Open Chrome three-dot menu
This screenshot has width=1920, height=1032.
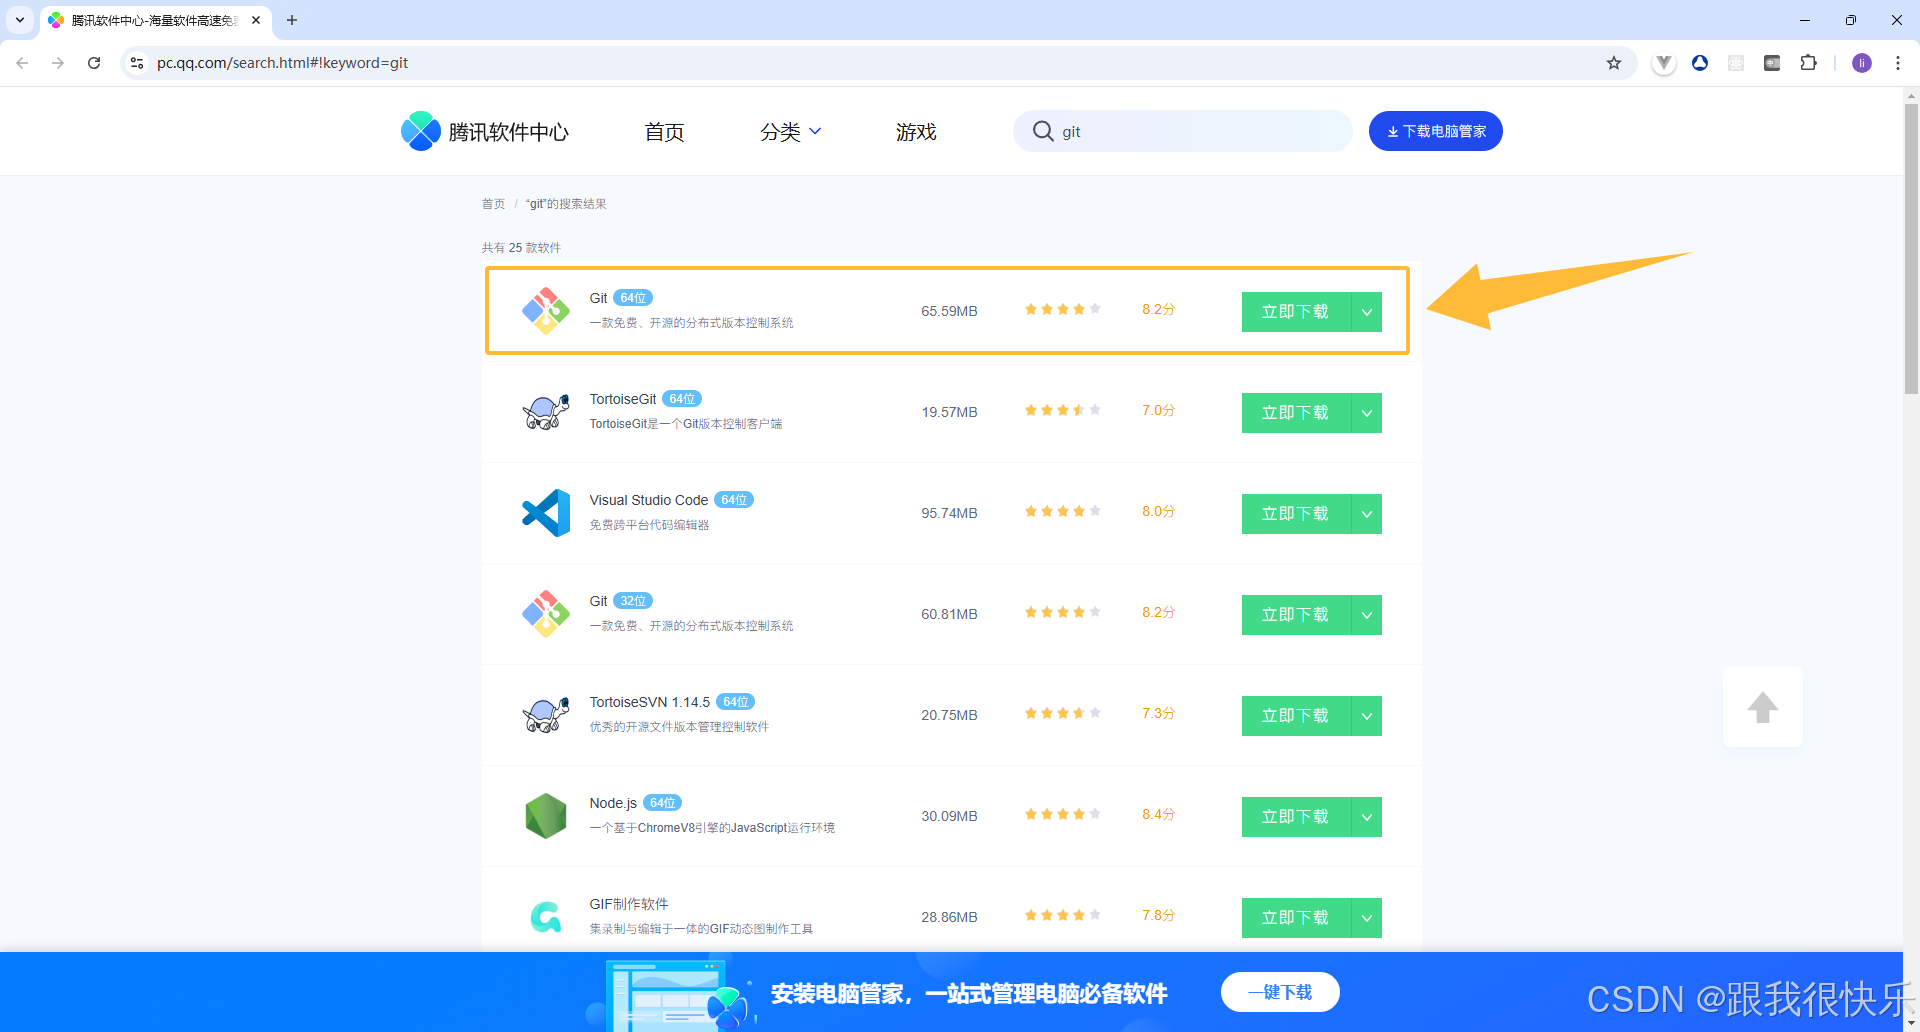coord(1898,63)
